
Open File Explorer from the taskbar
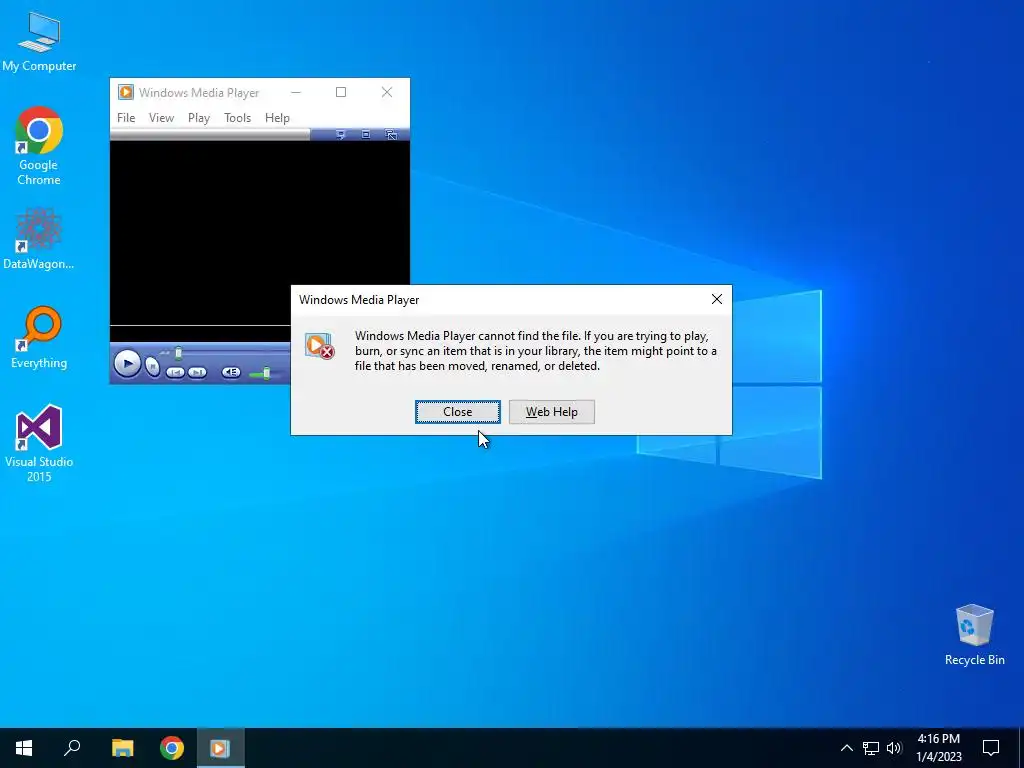pos(122,748)
